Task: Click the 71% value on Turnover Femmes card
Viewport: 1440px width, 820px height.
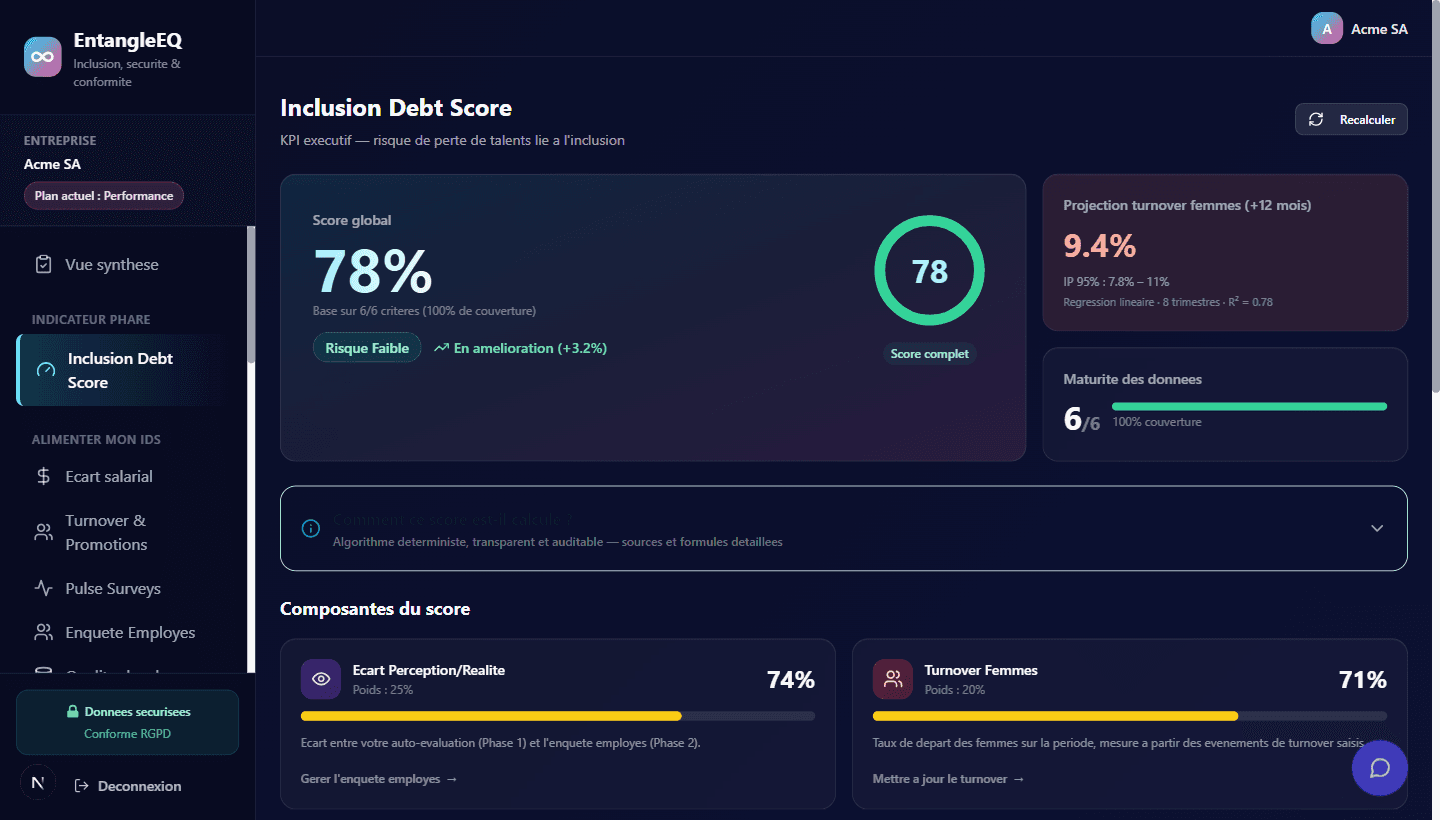Action: 1363,680
